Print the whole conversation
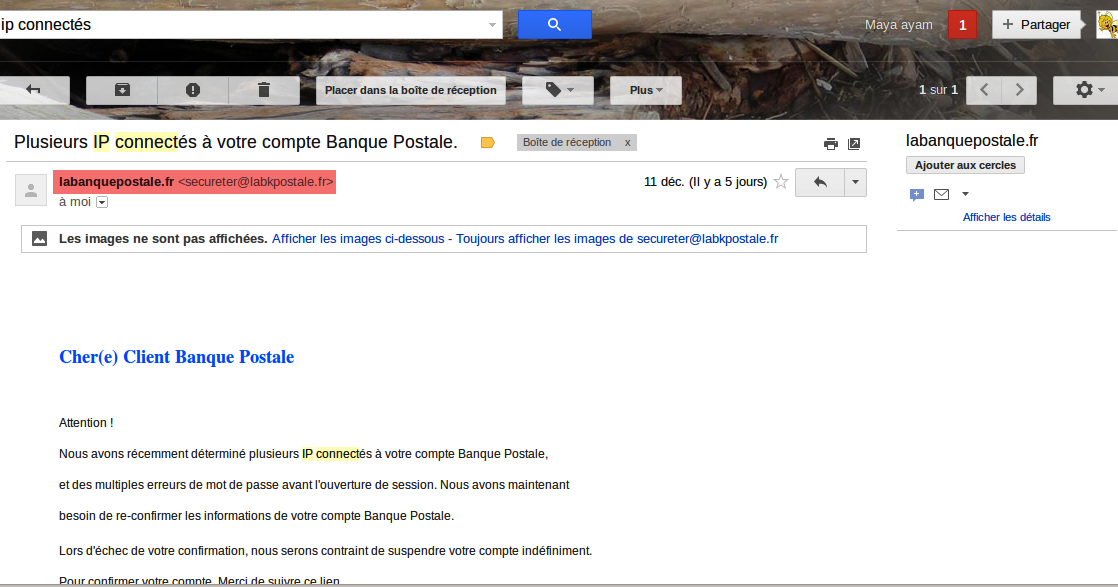This screenshot has height=587, width=1118. 831,144
